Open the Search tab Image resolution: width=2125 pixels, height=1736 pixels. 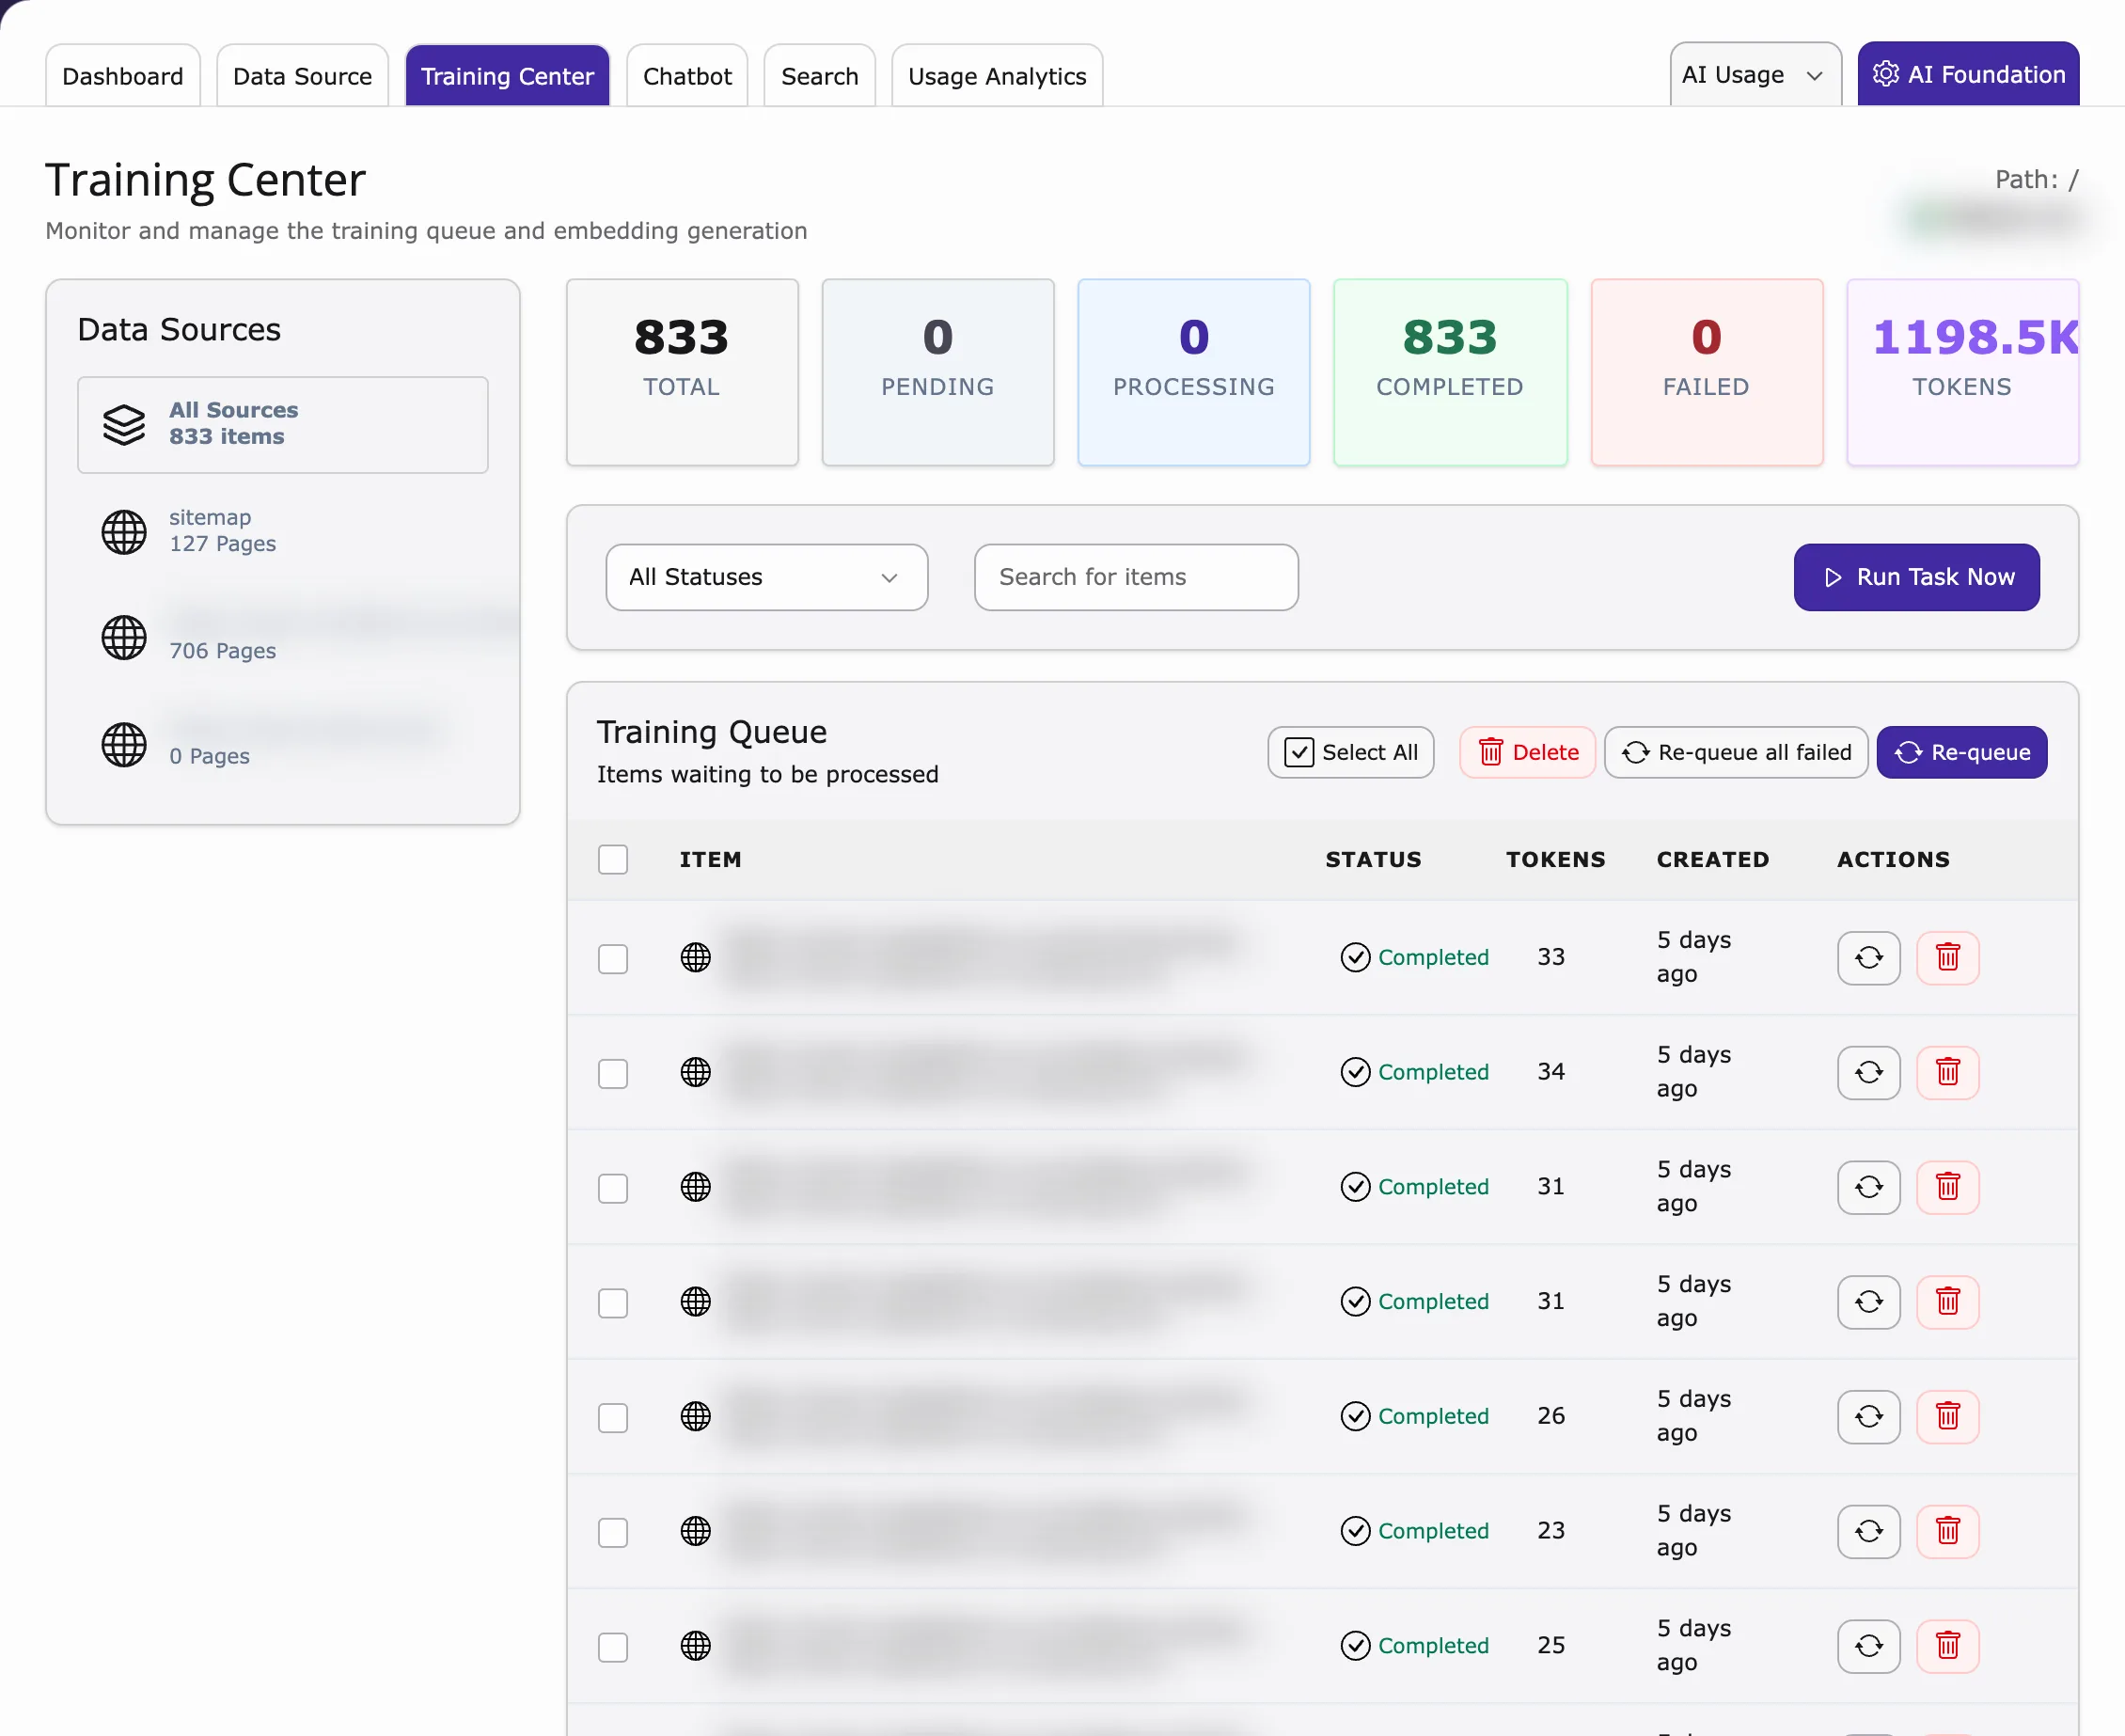tap(819, 75)
